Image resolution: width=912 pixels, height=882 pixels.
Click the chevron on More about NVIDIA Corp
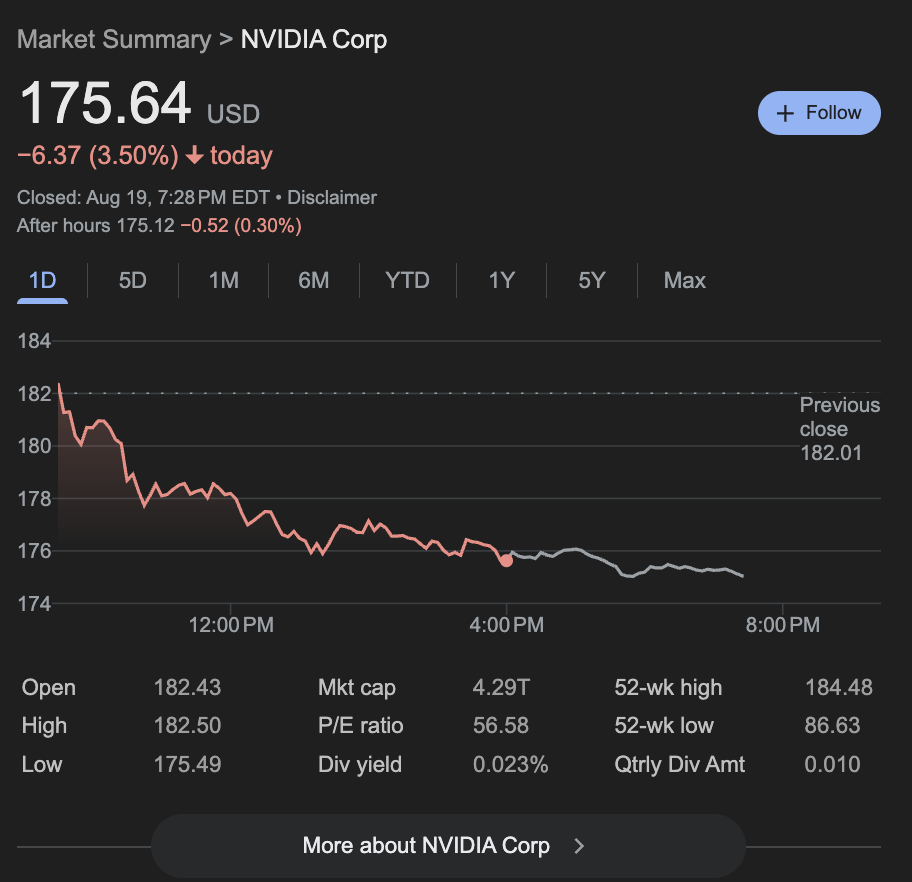click(x=579, y=846)
